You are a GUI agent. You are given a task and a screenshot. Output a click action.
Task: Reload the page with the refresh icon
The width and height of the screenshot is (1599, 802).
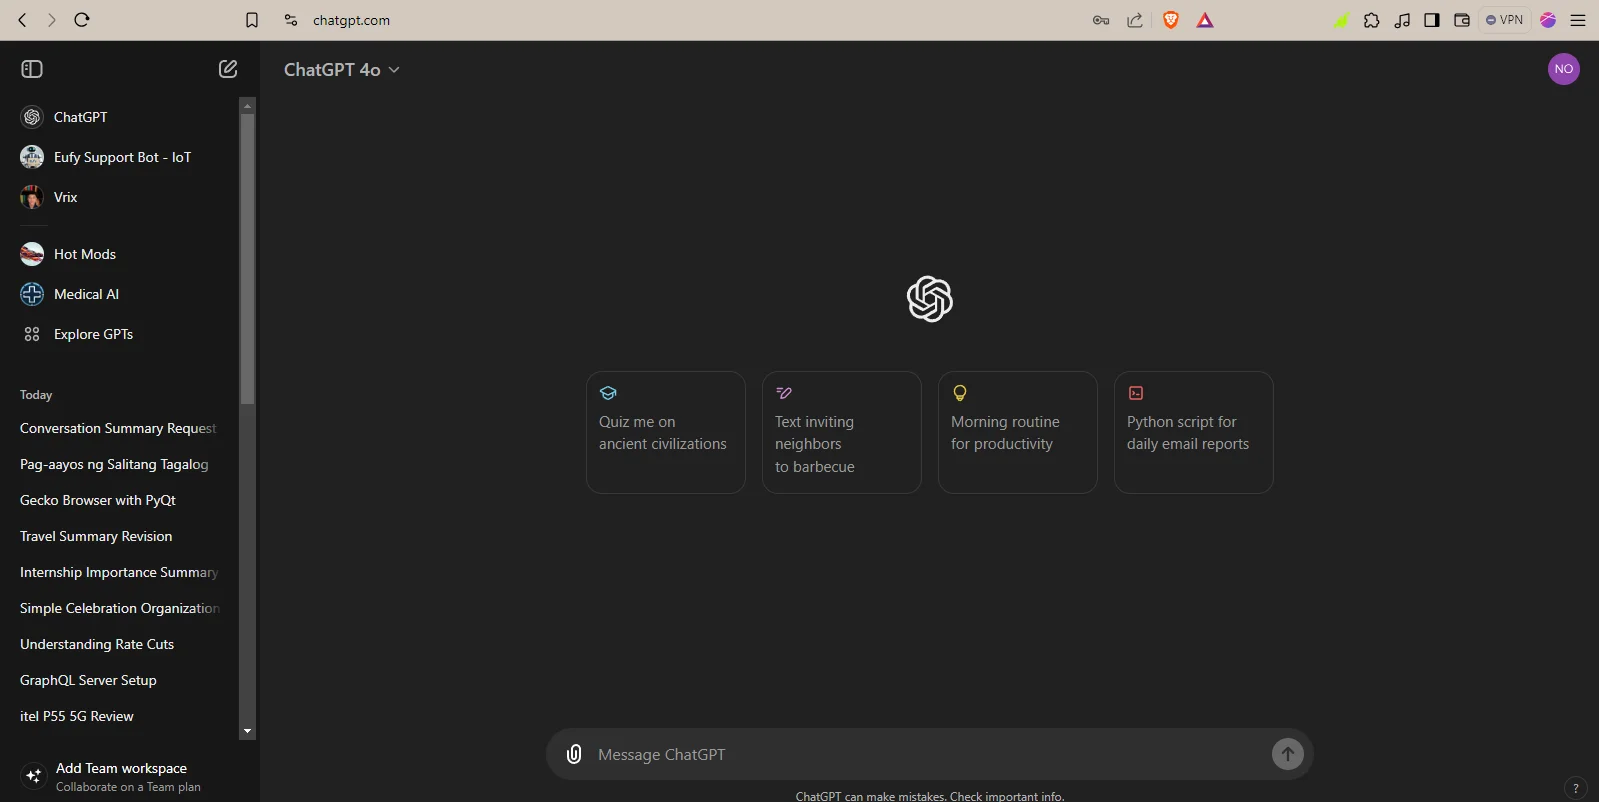82,20
